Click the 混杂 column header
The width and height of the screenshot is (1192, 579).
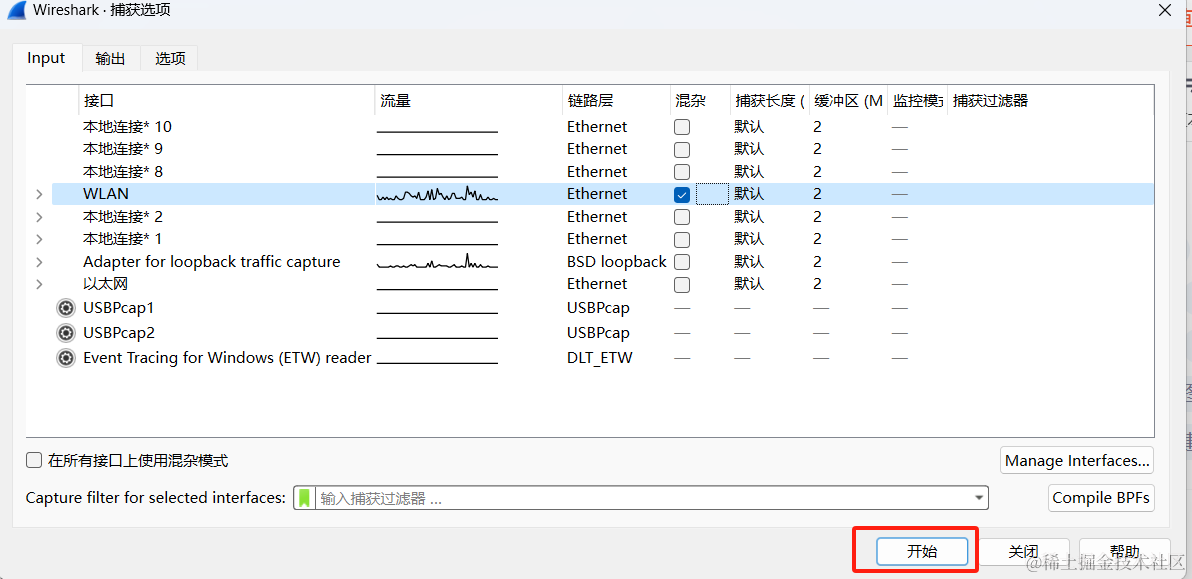[700, 100]
